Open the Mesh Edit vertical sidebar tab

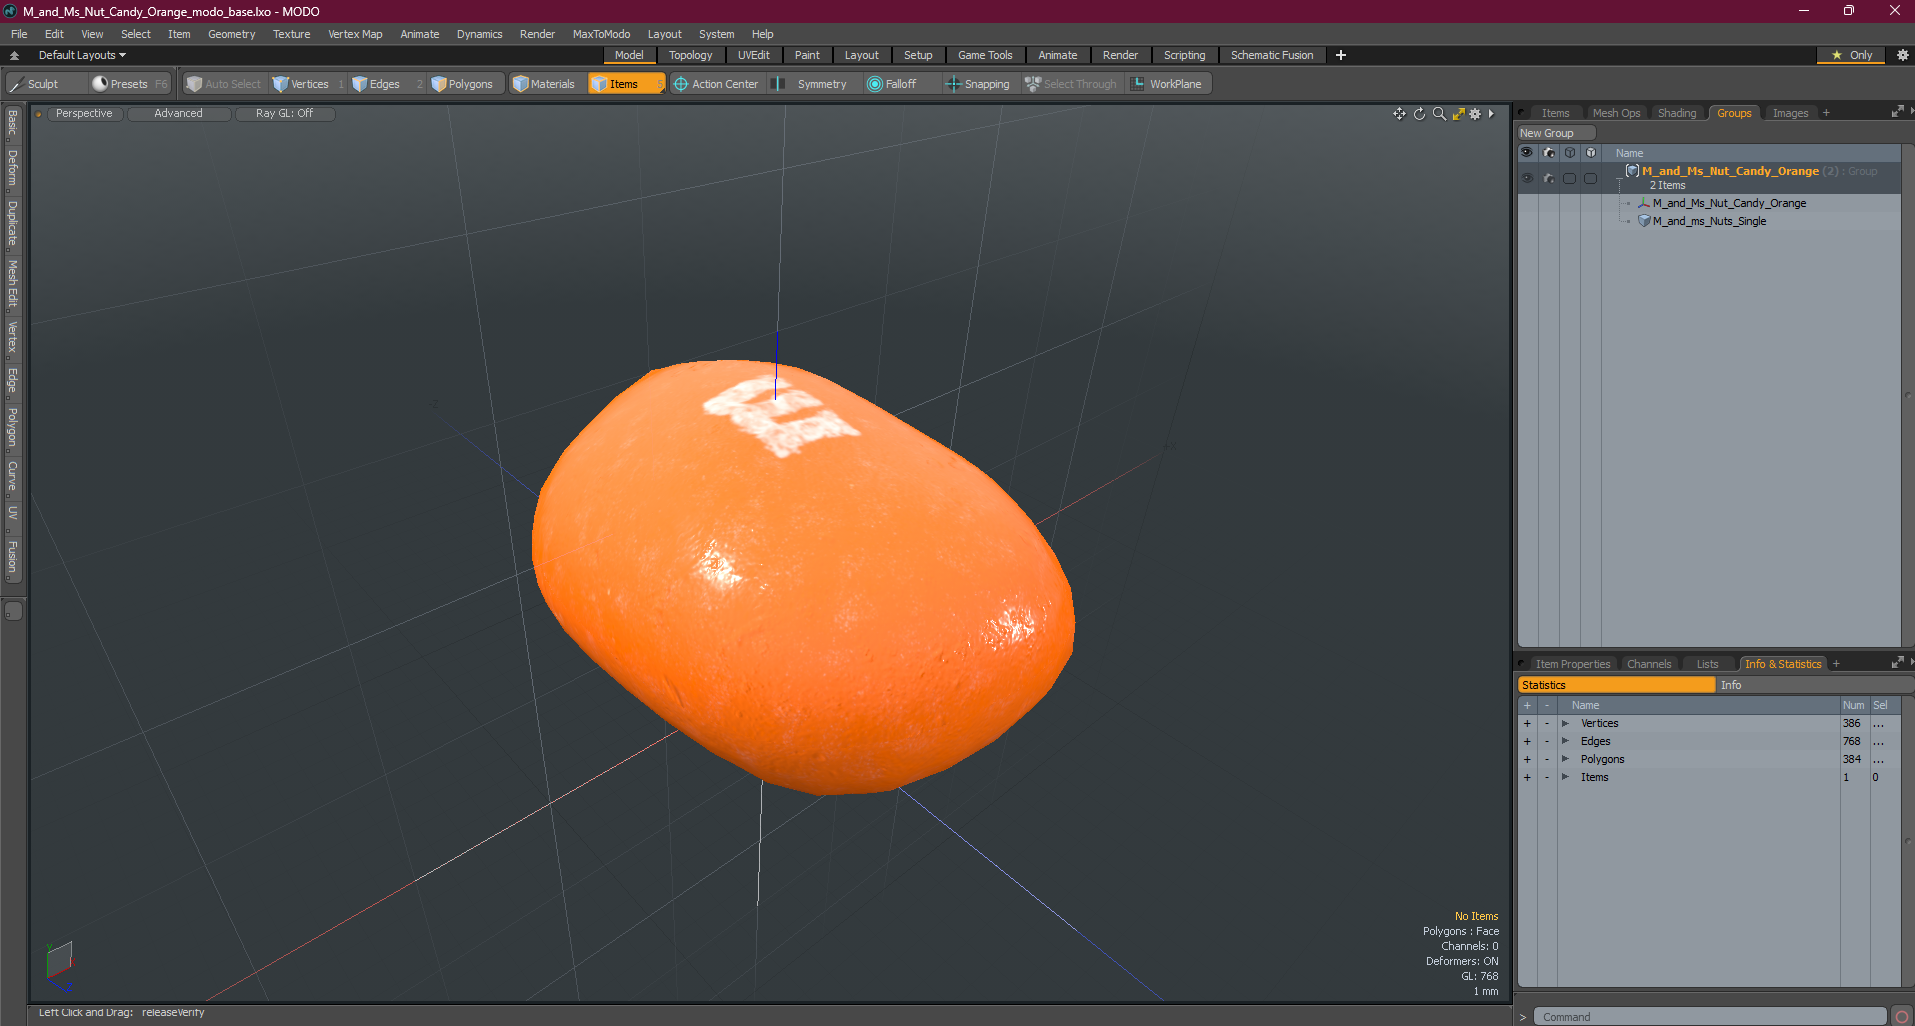point(12,283)
